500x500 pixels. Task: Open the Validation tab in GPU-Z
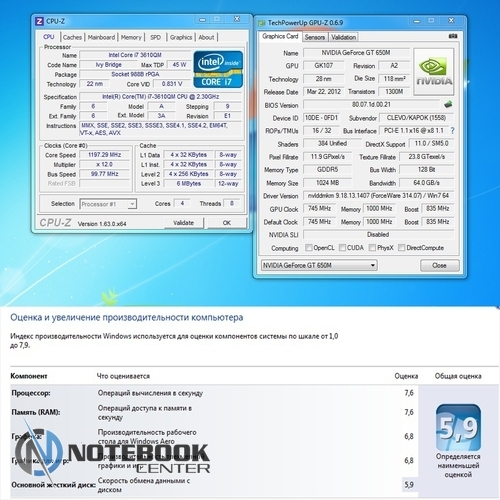[x=344, y=37]
